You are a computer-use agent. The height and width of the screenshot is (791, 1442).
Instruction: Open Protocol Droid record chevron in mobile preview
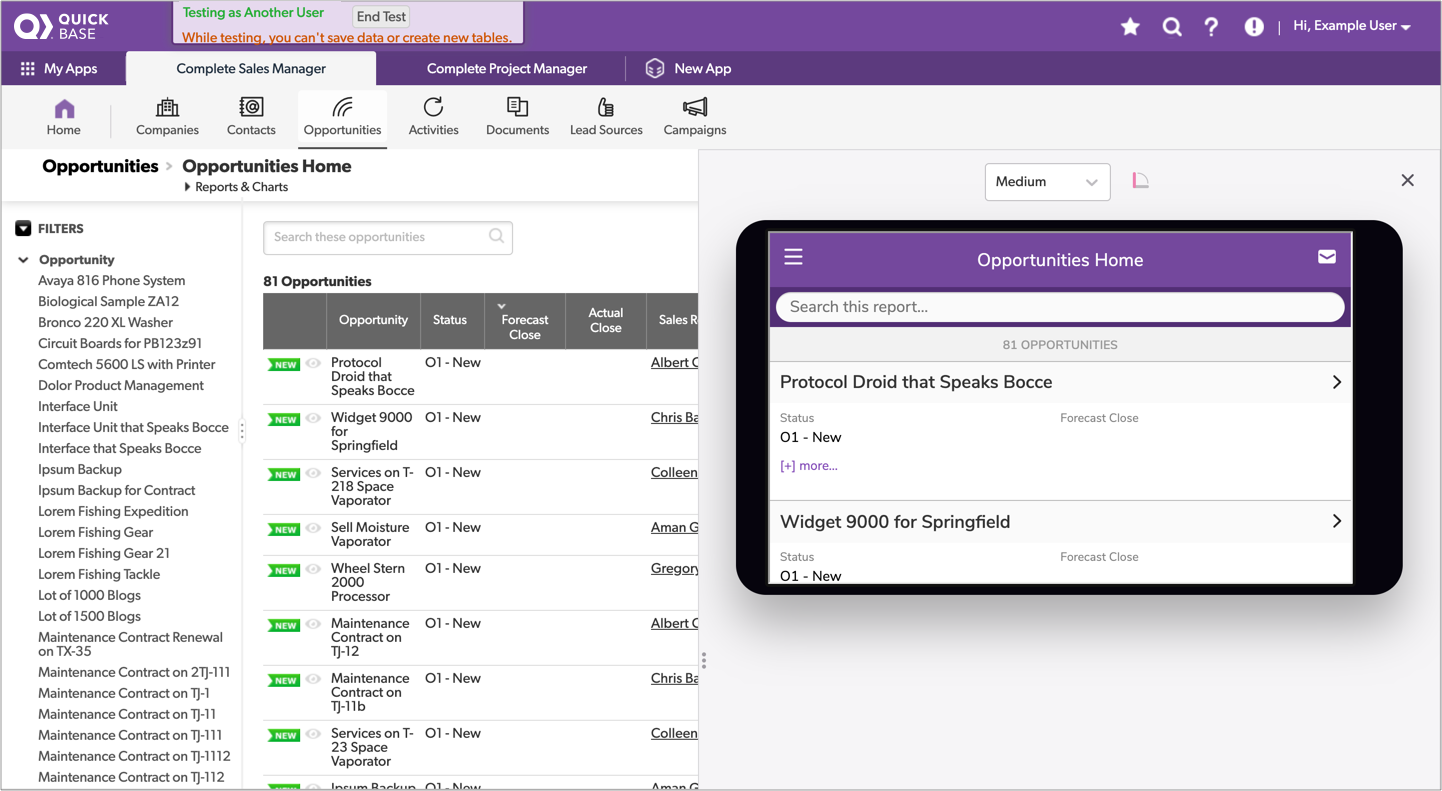click(x=1337, y=382)
